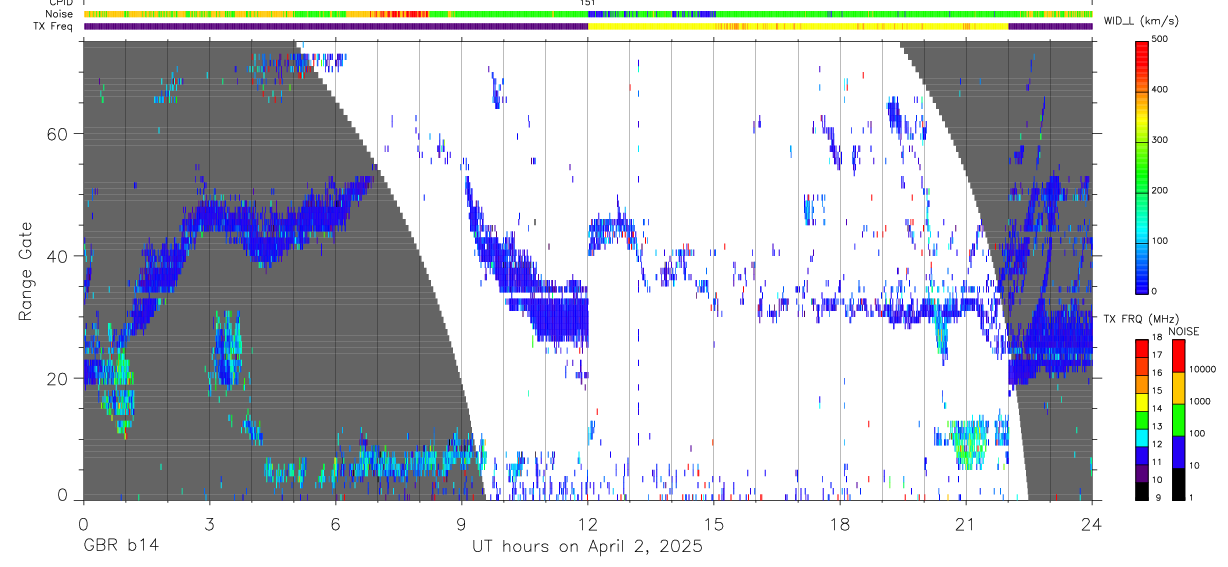Click the 'GBR b14' radar label
The width and height of the screenshot is (1228, 567).
coord(120,547)
